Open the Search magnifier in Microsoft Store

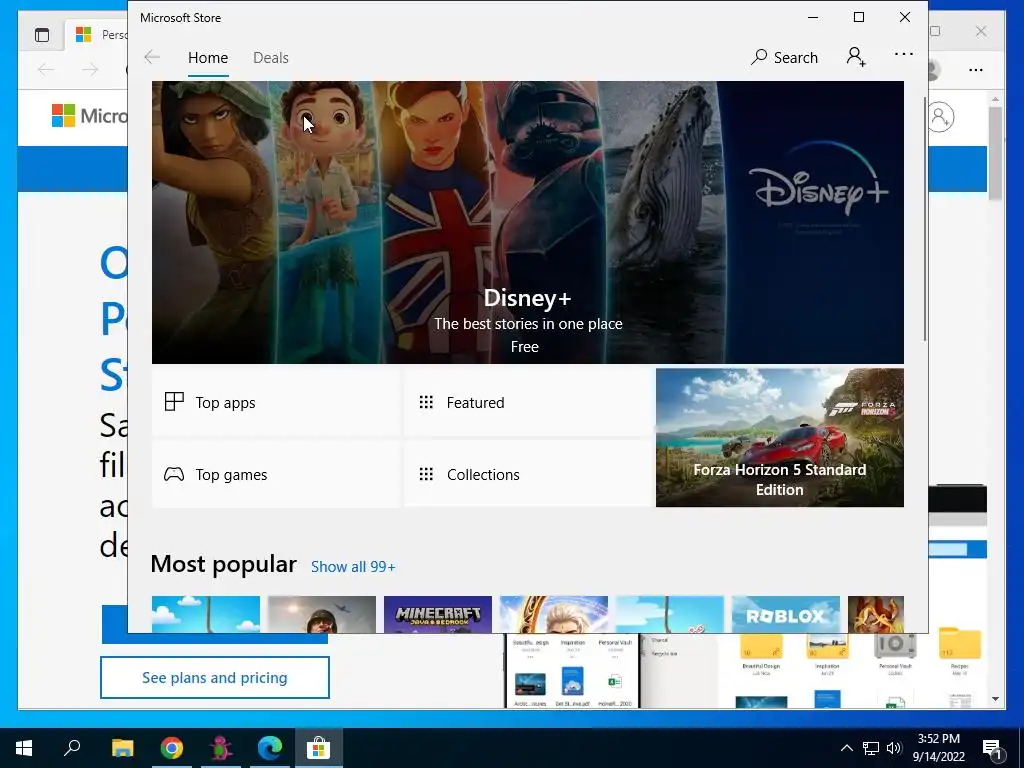pyautogui.click(x=784, y=57)
